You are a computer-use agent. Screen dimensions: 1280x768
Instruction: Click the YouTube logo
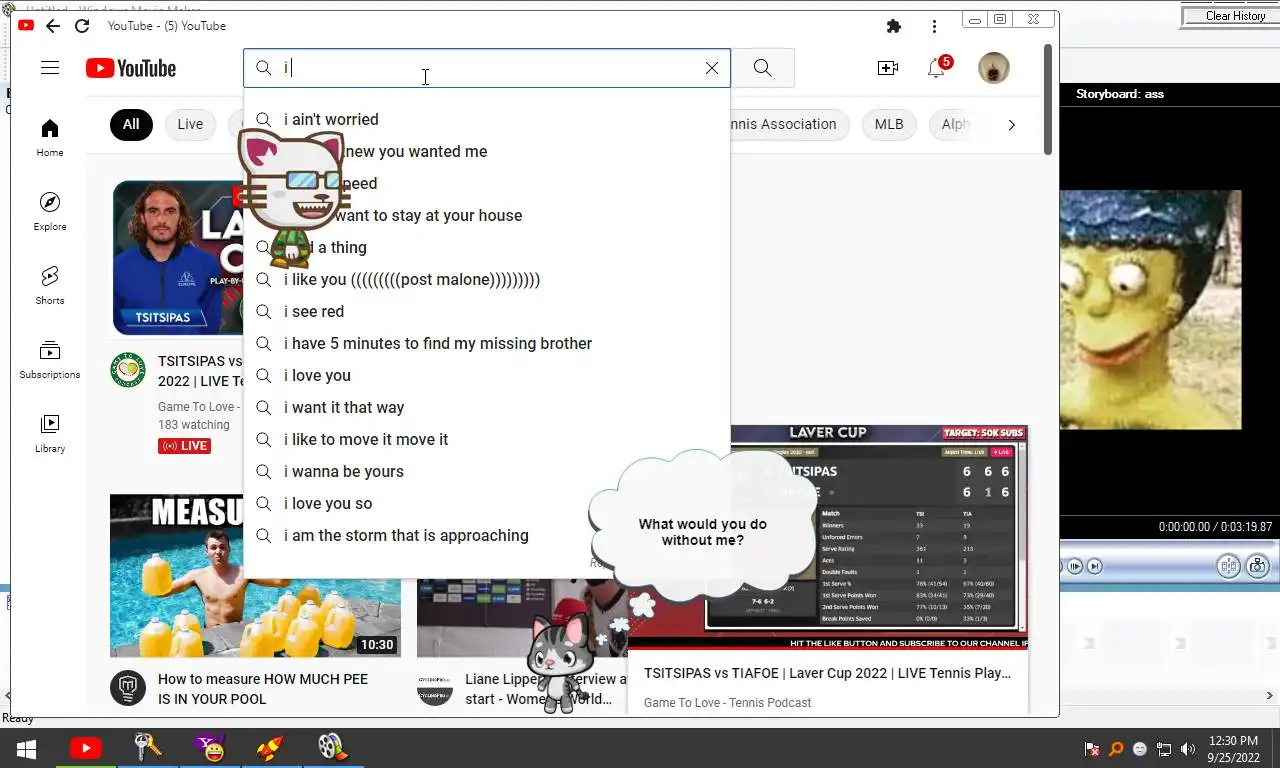coord(131,68)
